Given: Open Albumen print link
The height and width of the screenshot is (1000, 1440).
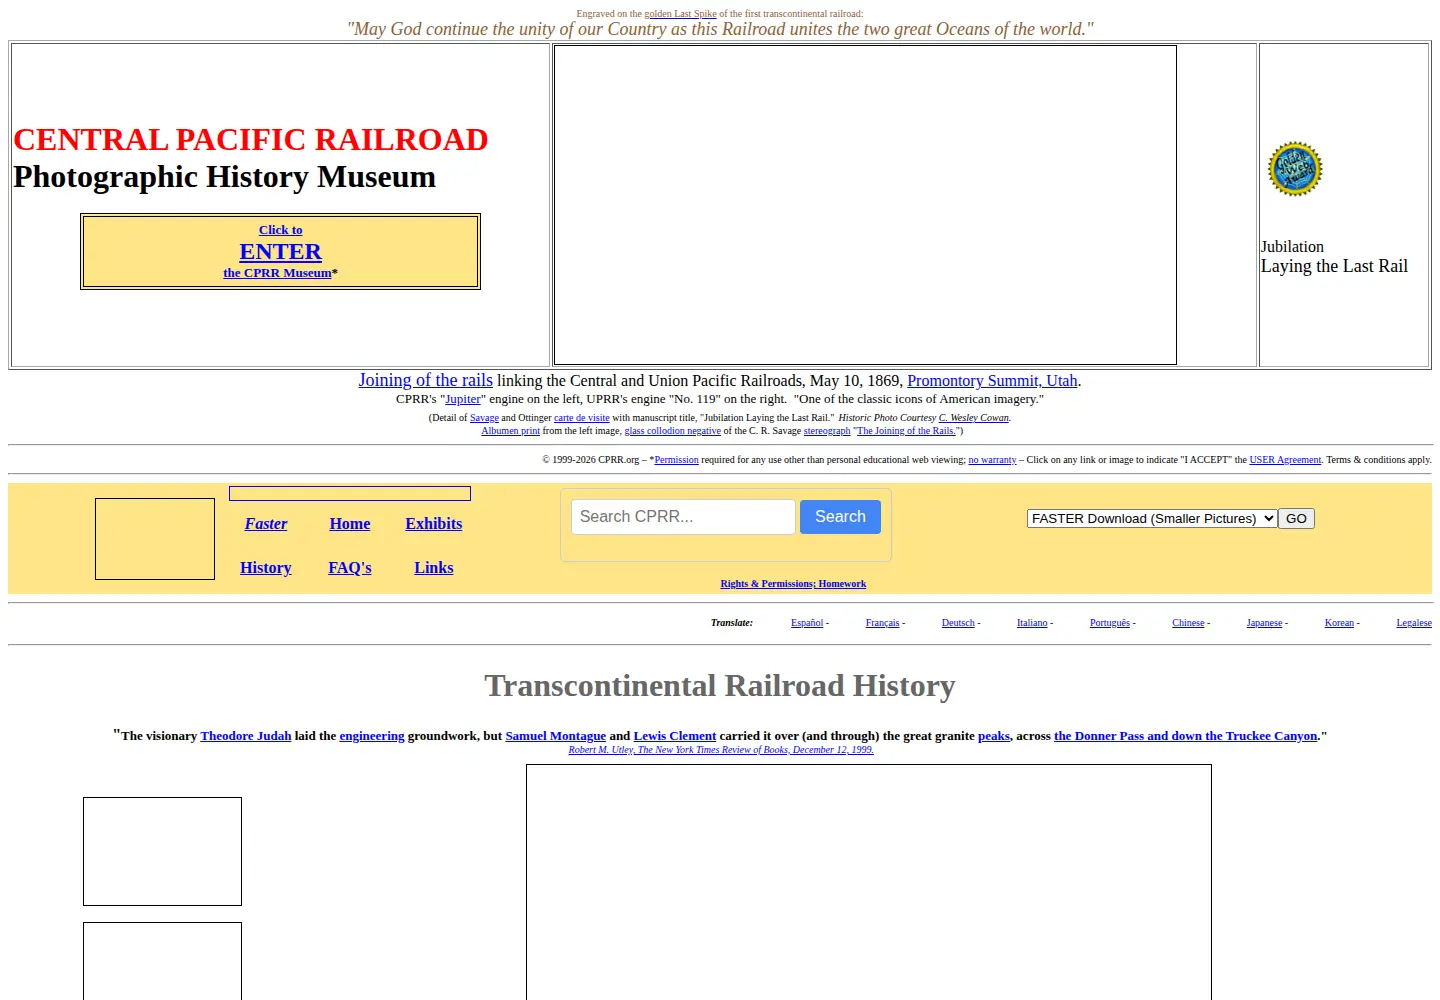Looking at the screenshot, I should point(510,431).
